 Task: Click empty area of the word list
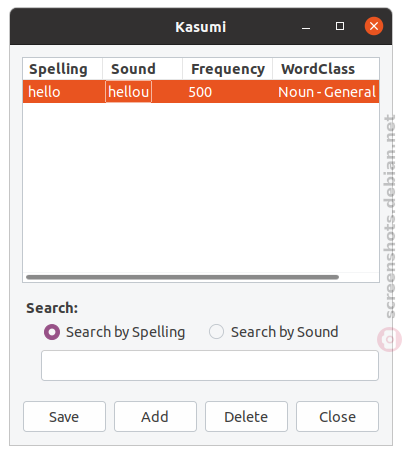pos(201,187)
